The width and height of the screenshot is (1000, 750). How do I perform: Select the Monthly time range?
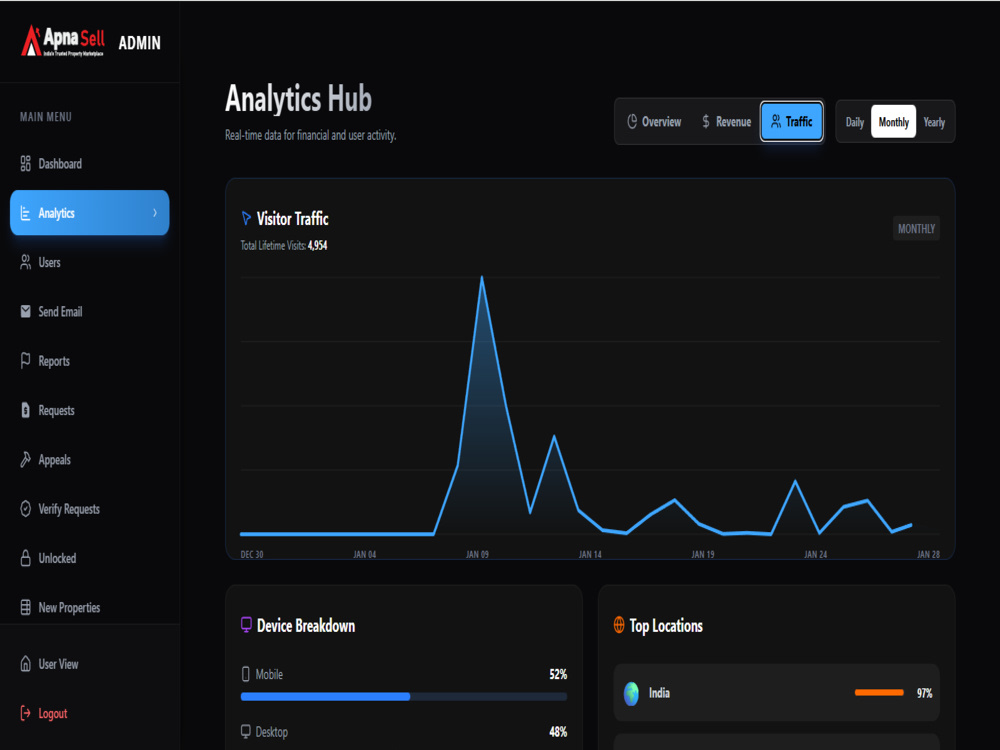click(893, 122)
